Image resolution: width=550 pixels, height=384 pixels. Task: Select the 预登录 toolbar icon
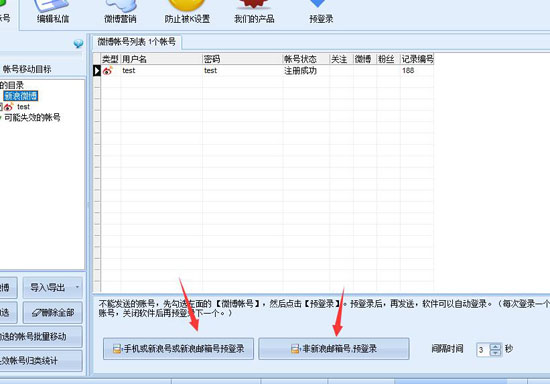click(321, 11)
